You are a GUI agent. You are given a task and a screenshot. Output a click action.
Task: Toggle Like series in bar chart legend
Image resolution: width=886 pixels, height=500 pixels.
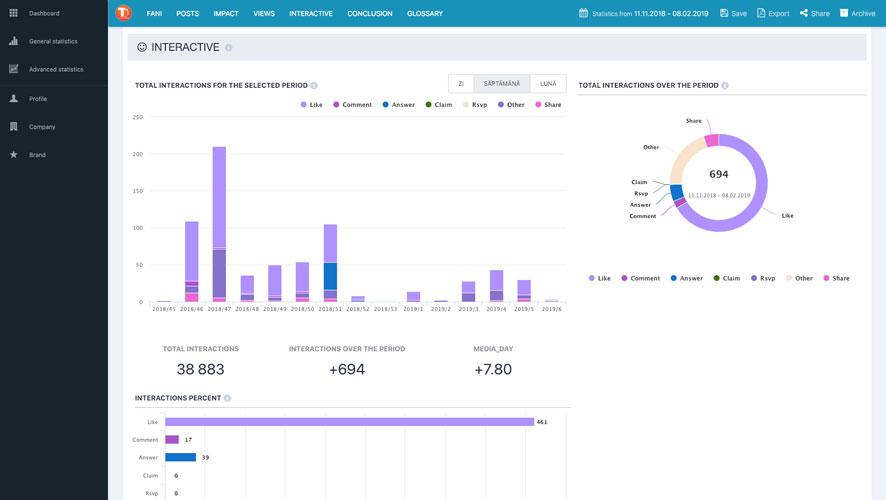(310, 105)
